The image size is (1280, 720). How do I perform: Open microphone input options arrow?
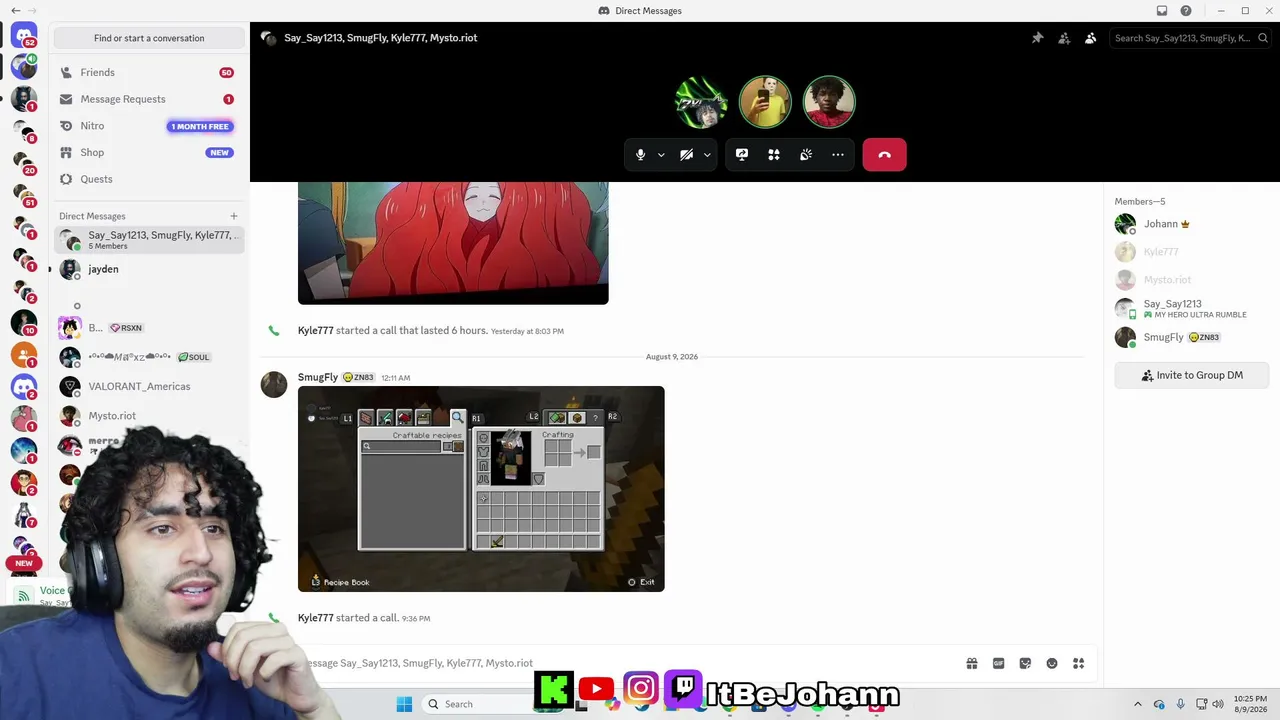point(661,155)
